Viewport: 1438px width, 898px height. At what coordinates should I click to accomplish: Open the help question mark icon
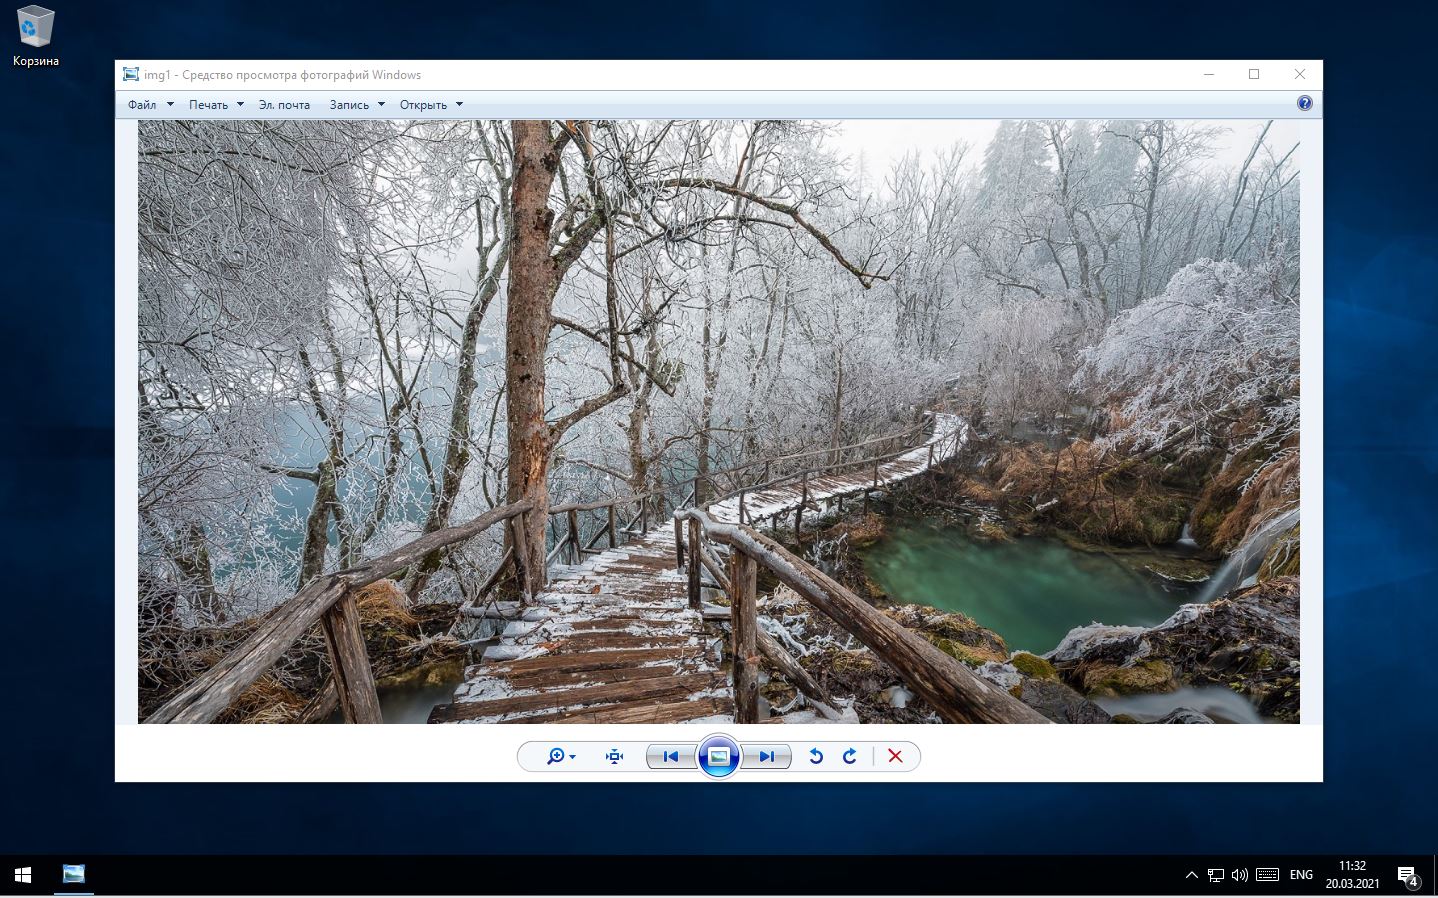(x=1304, y=103)
